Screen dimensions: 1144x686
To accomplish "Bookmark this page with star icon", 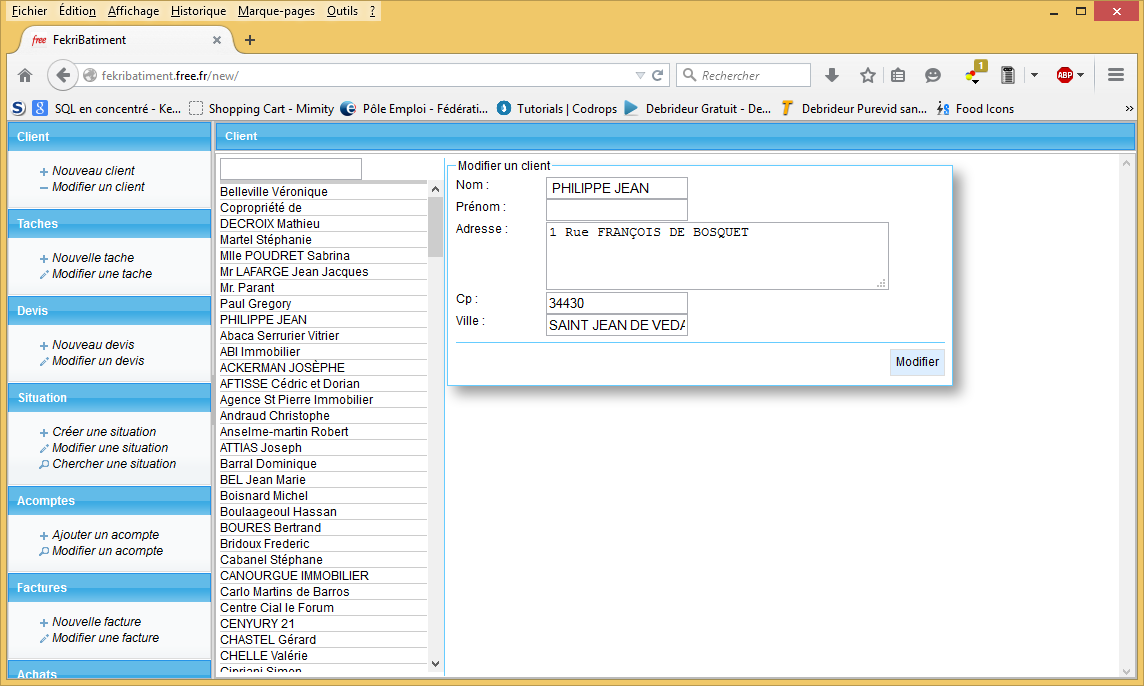I will pos(867,75).
